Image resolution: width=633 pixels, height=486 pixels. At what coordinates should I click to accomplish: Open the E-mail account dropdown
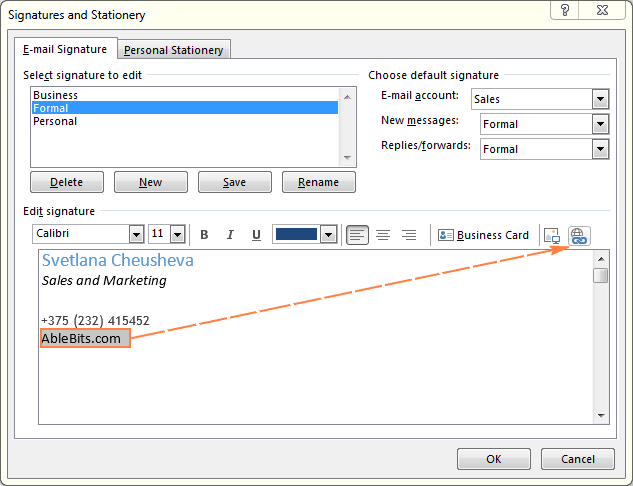point(600,99)
